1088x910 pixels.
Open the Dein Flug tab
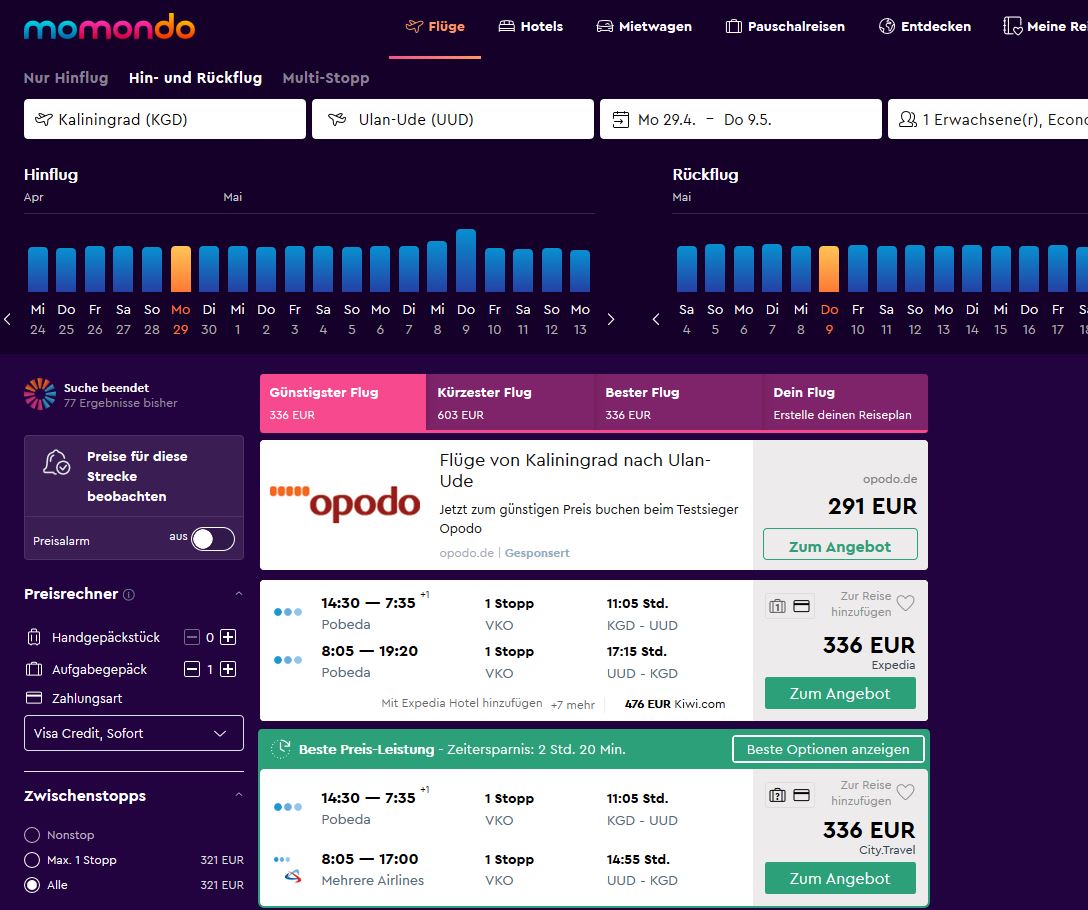[x=845, y=403]
